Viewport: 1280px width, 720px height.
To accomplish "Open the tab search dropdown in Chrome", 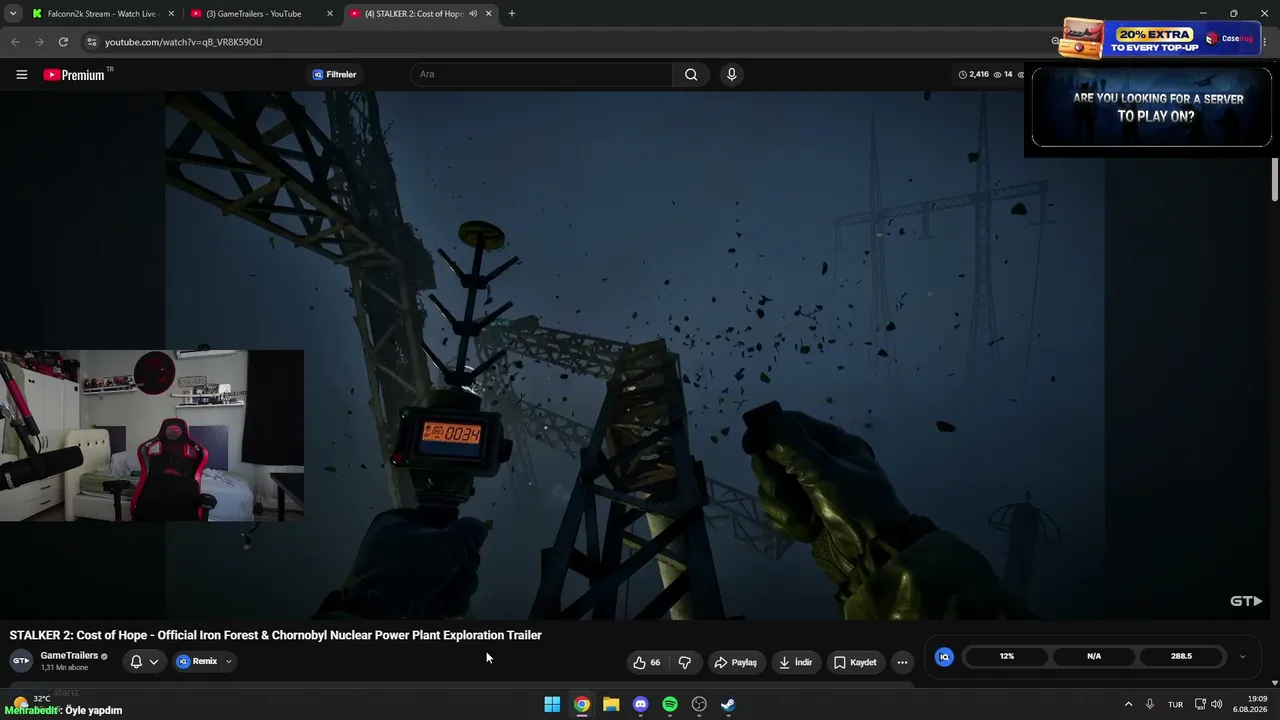I will (13, 14).
